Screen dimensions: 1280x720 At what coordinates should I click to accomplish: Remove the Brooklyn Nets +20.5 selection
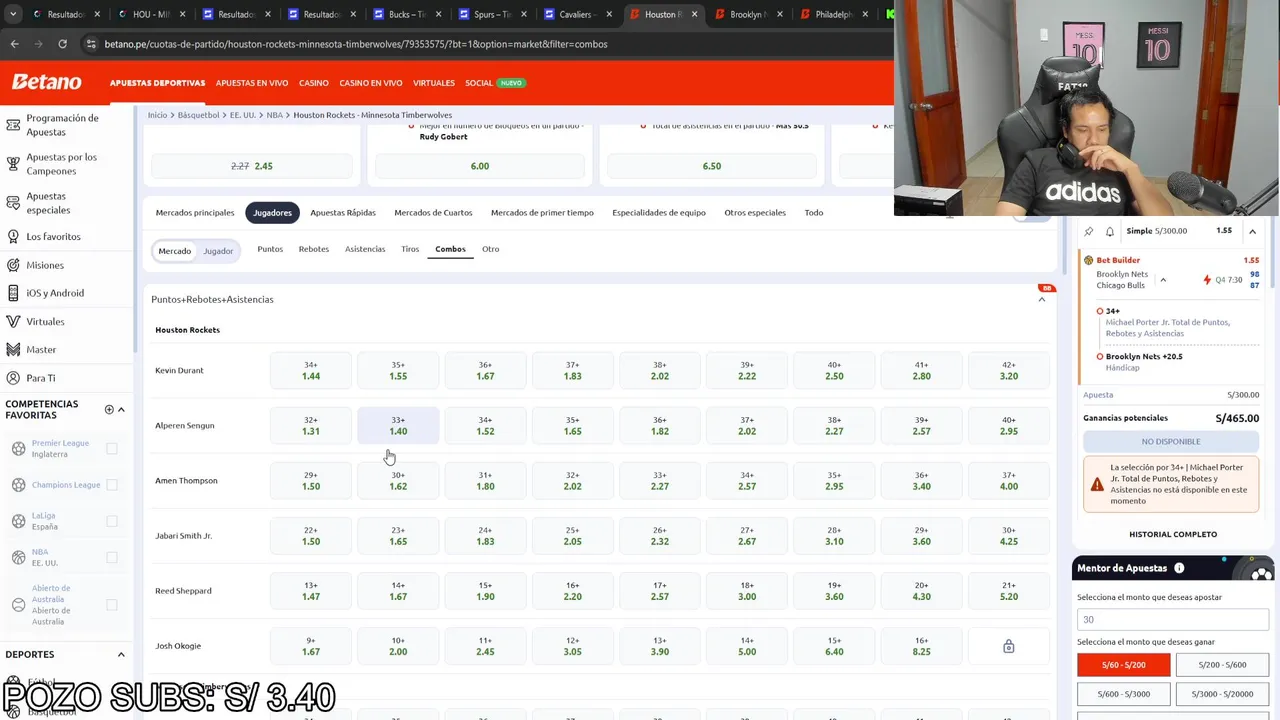[x=1100, y=357]
